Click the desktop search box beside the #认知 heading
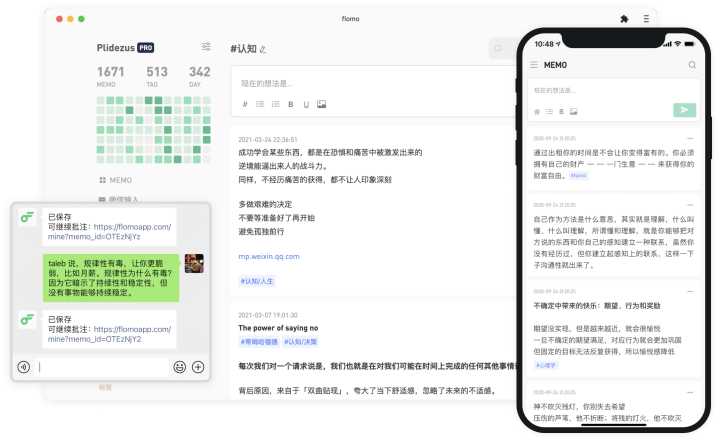The image size is (720, 441). pyautogui.click(x=503, y=49)
